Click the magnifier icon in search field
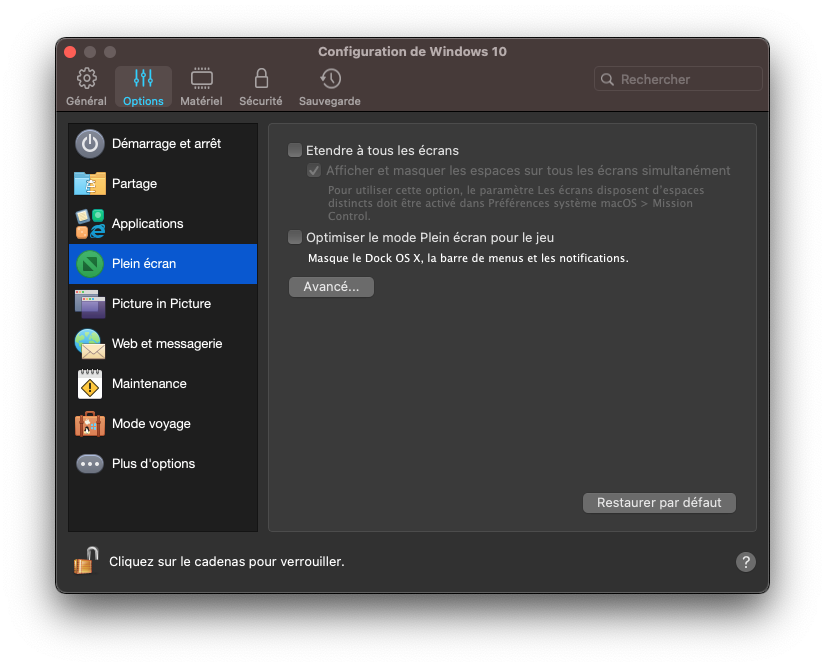The height and width of the screenshot is (667, 825). click(x=607, y=79)
